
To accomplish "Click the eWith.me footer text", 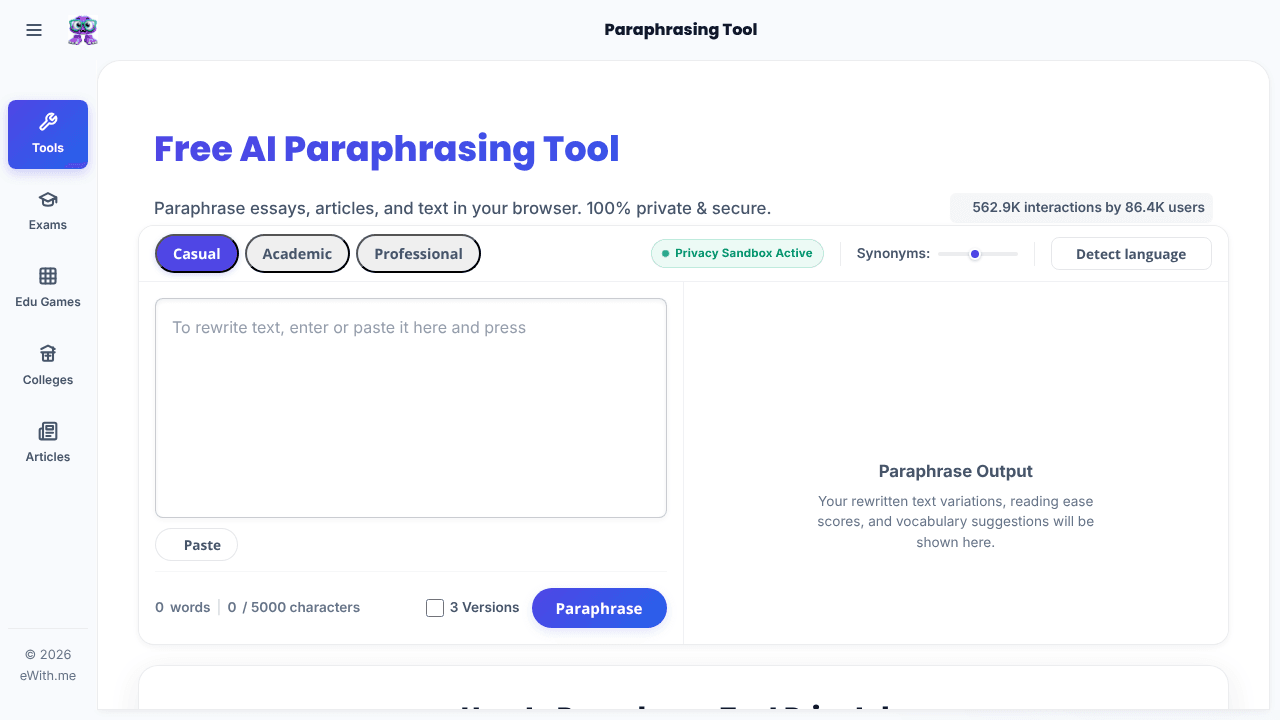I will point(48,675).
